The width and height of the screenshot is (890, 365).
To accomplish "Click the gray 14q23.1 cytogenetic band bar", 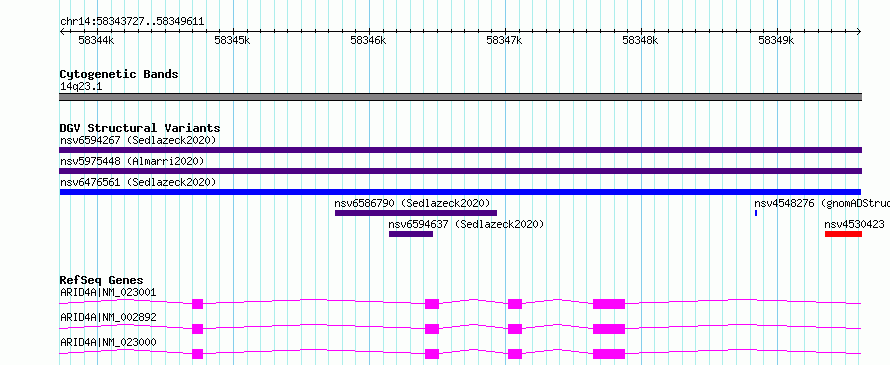I will coord(460,97).
